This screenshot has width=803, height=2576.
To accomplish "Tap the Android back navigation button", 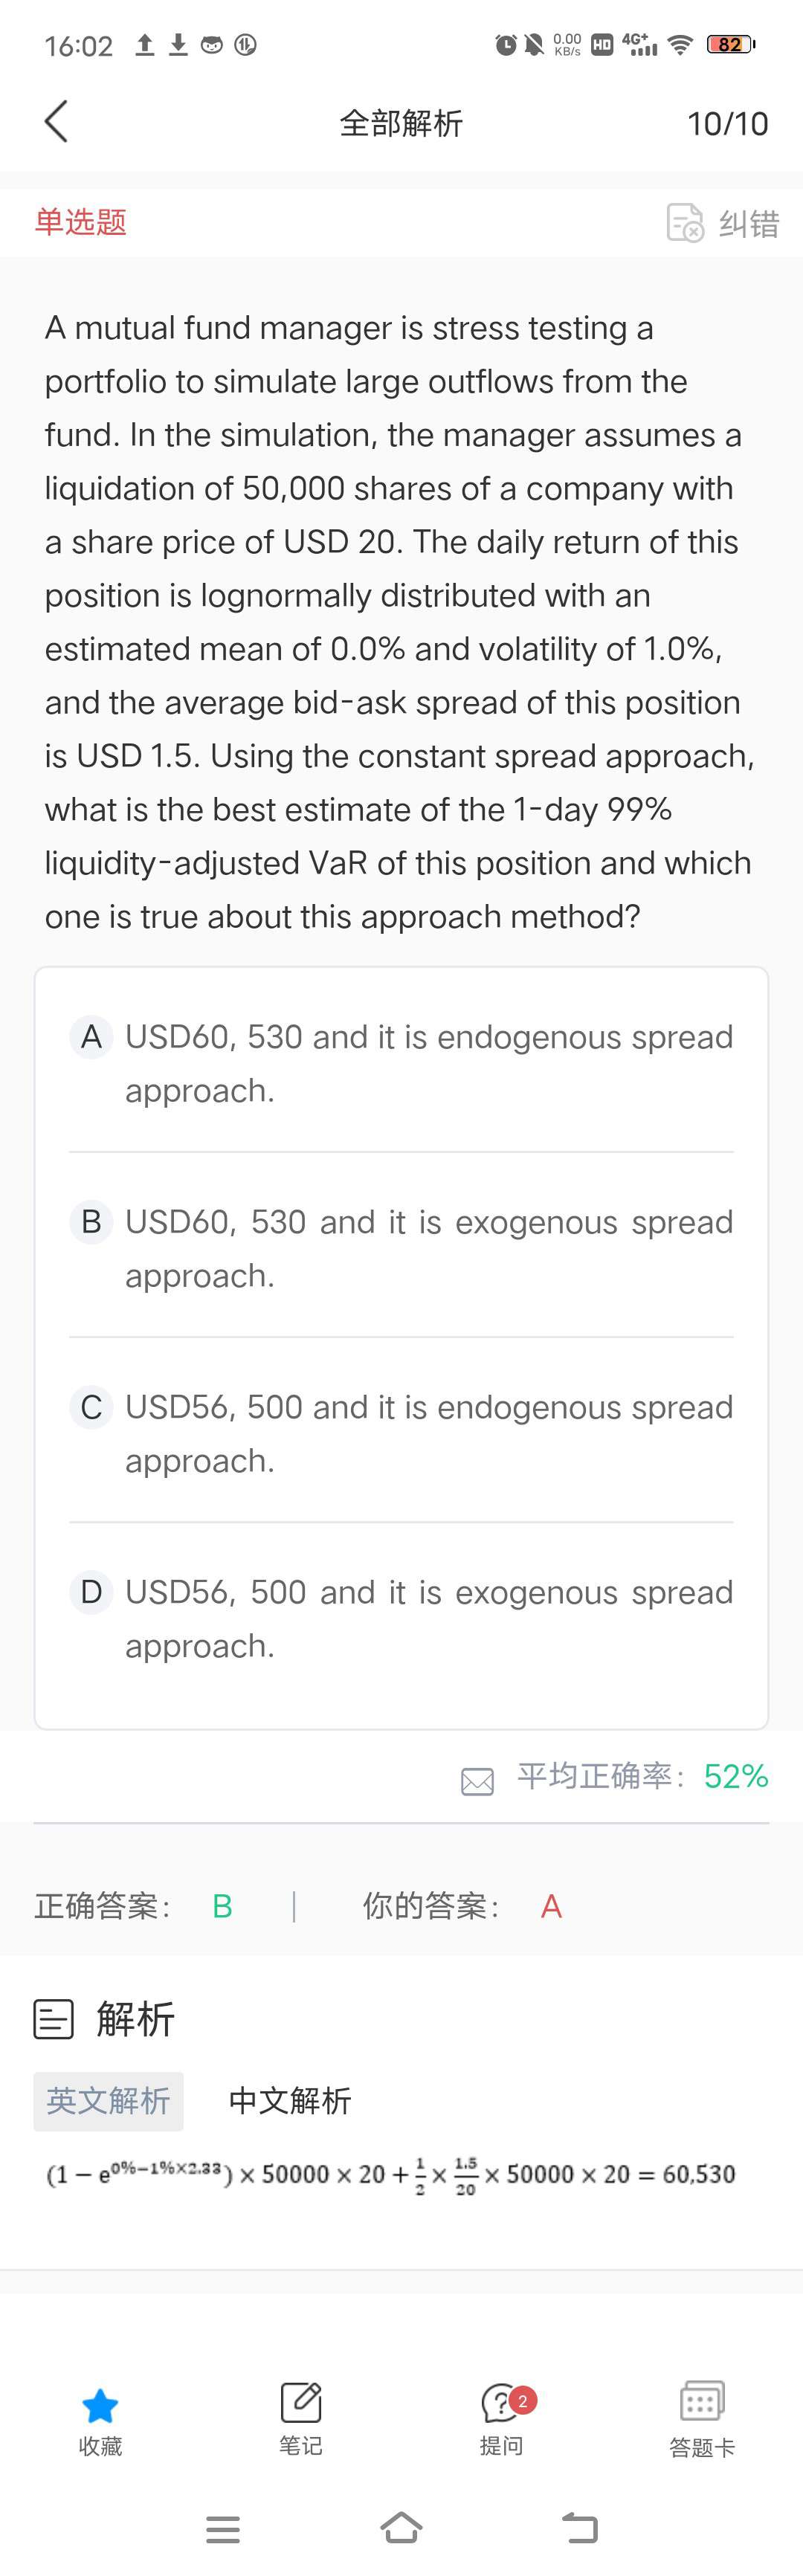I will click(580, 2528).
